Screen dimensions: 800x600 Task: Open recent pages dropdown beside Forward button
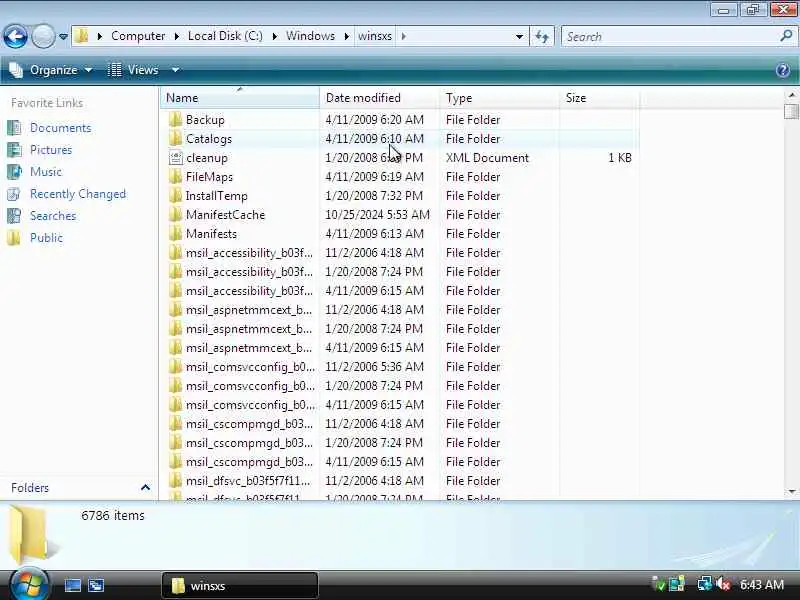(63, 37)
